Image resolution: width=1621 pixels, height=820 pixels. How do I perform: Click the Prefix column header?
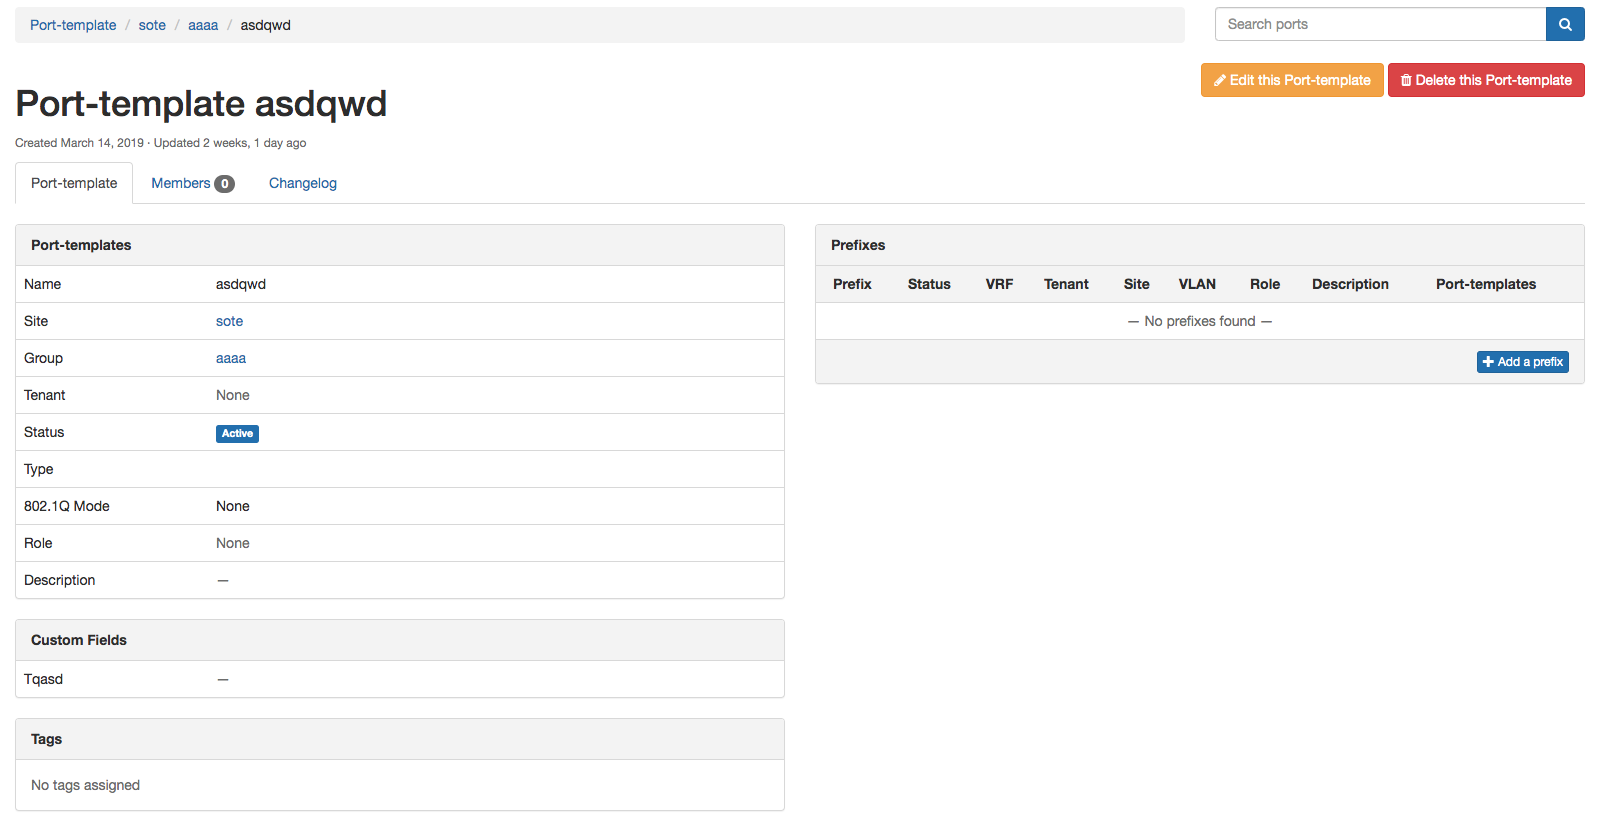coord(852,284)
